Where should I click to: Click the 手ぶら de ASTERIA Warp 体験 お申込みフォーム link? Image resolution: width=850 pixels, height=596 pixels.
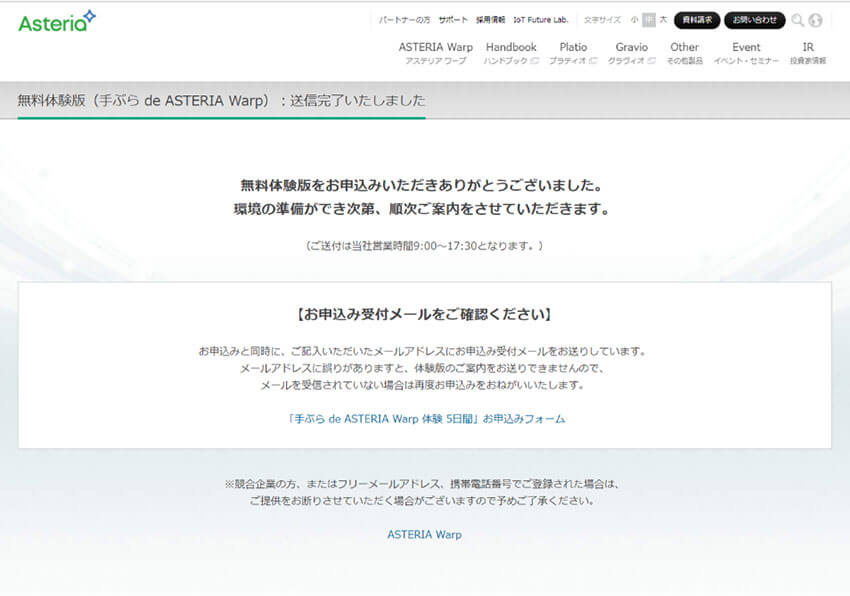[426, 419]
